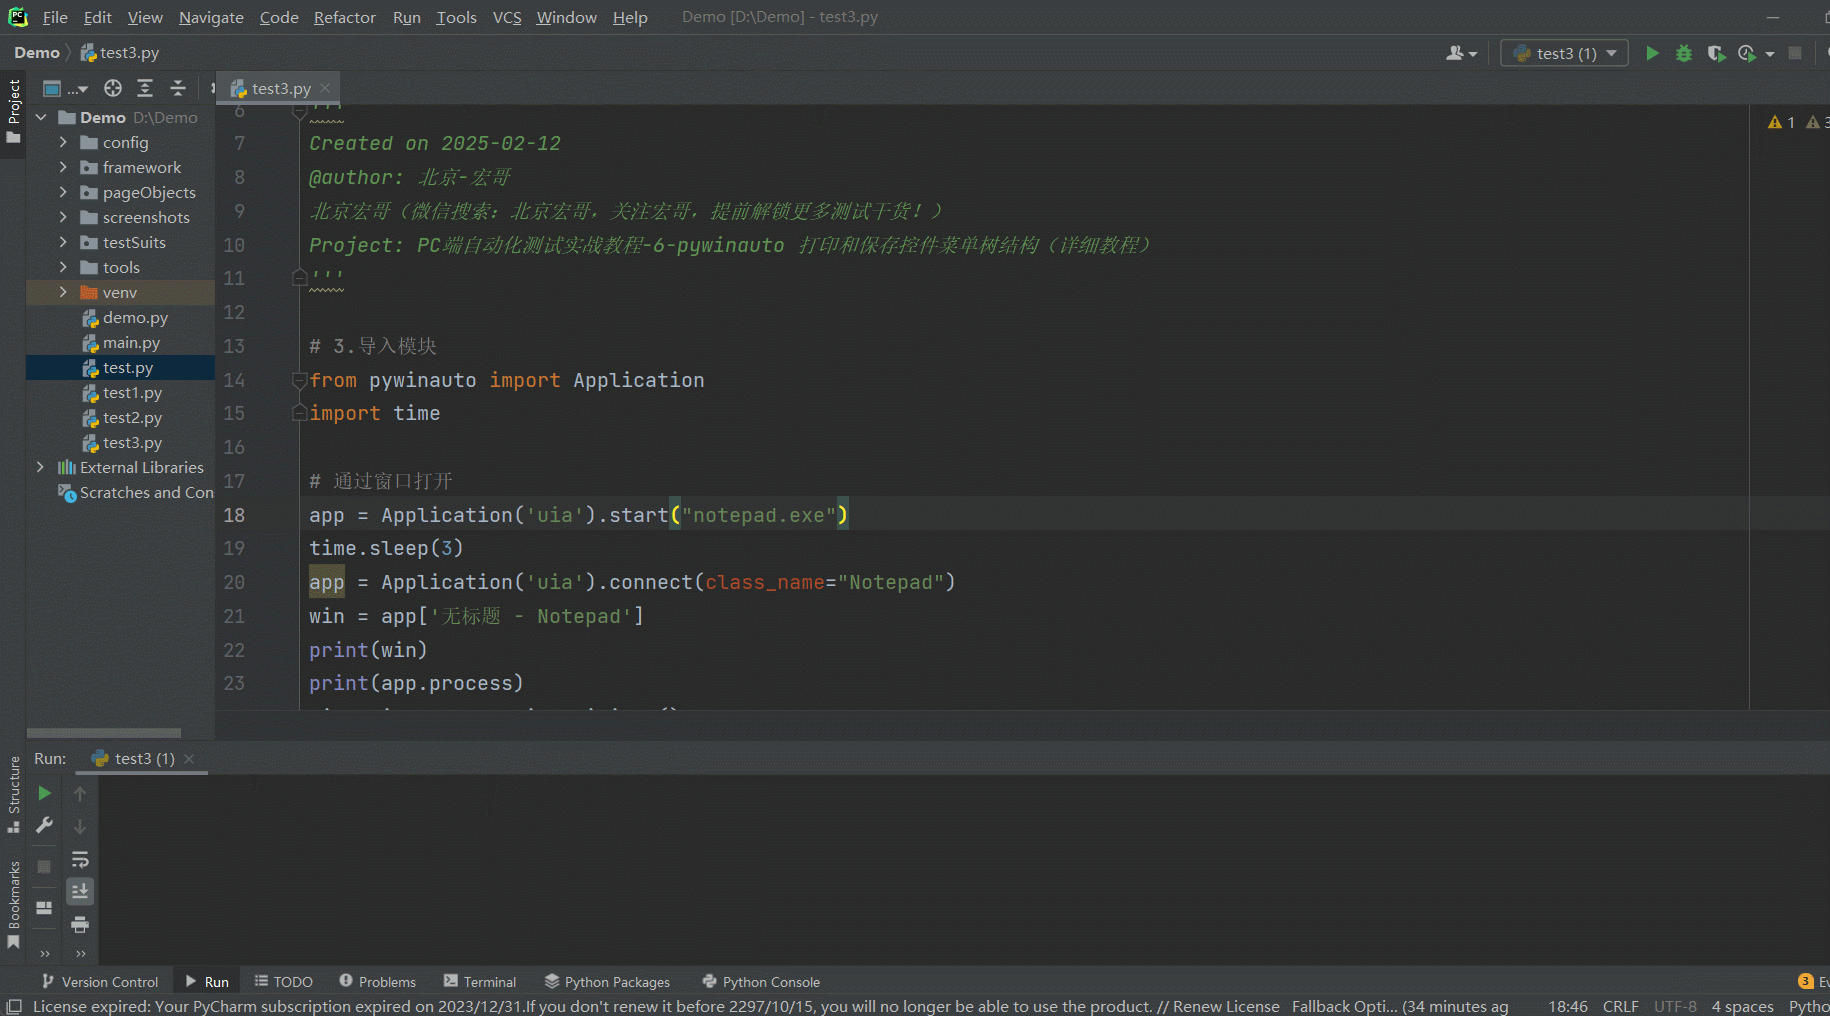This screenshot has width=1830, height=1016.
Task: Click down the stack trace arrow
Action: tap(80, 827)
